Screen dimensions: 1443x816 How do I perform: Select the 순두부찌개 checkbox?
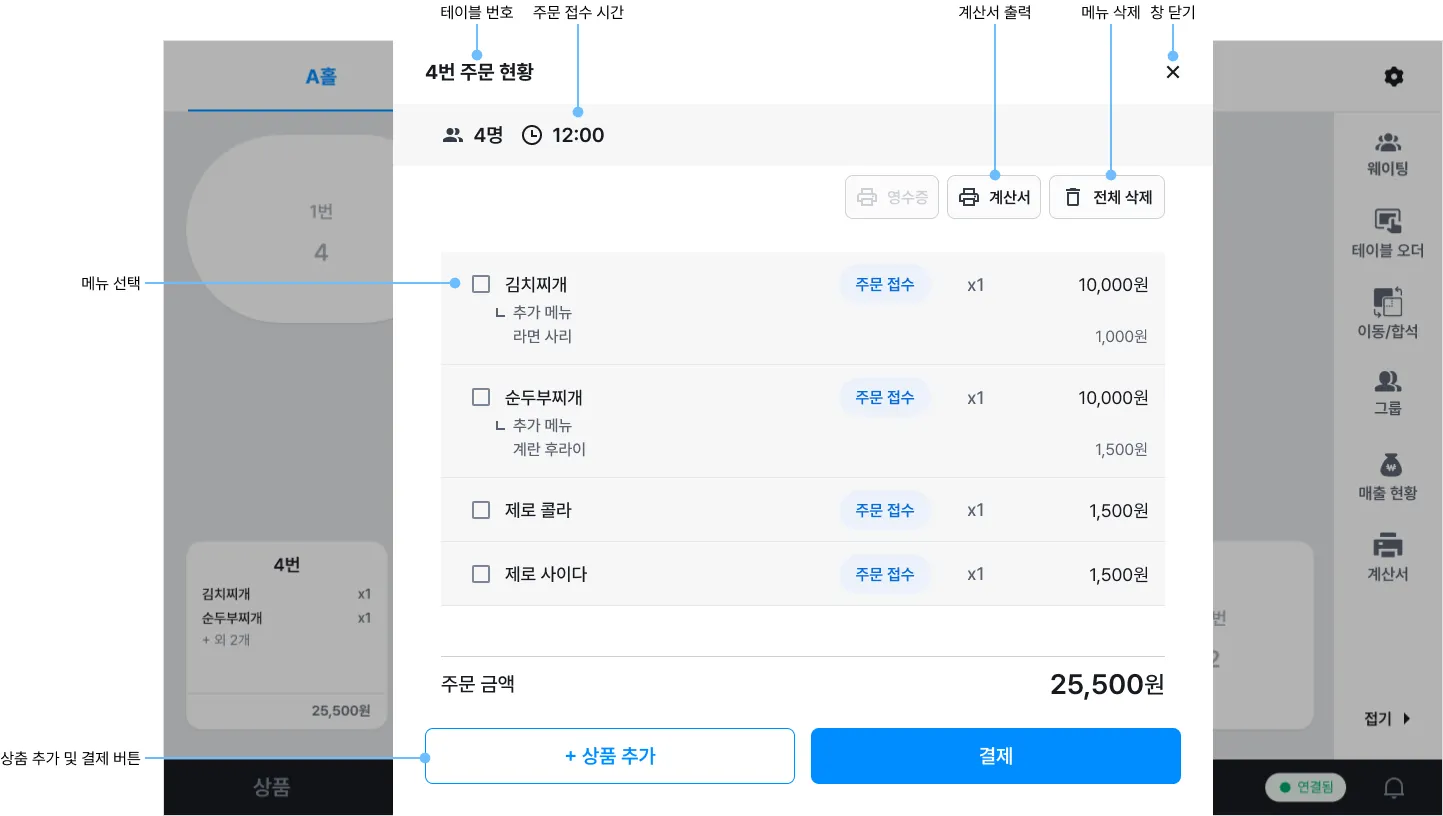click(481, 397)
